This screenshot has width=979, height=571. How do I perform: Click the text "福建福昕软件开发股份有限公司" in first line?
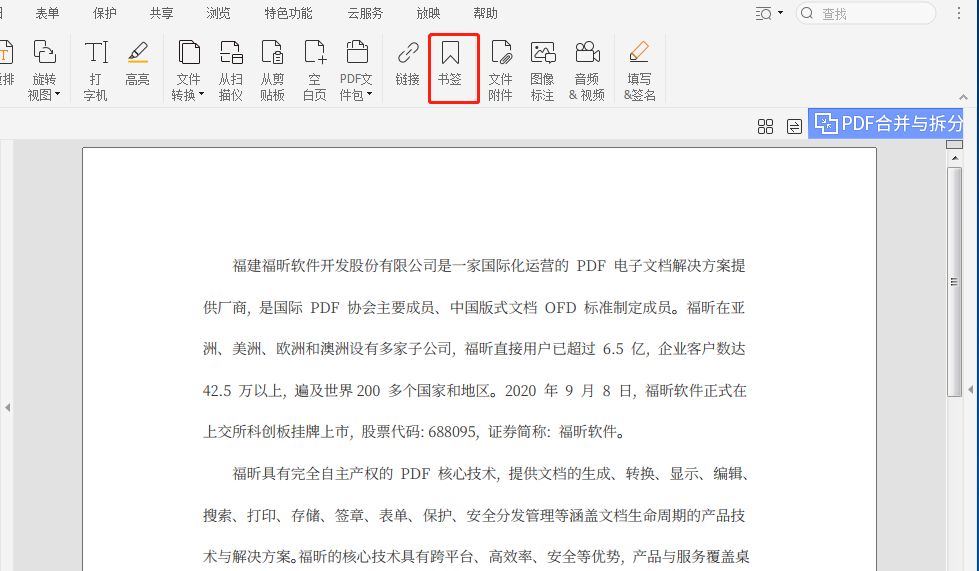pos(335,266)
